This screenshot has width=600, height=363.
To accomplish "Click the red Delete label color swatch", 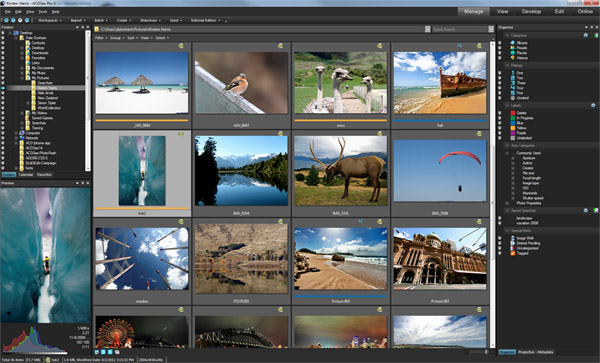I will coord(512,113).
